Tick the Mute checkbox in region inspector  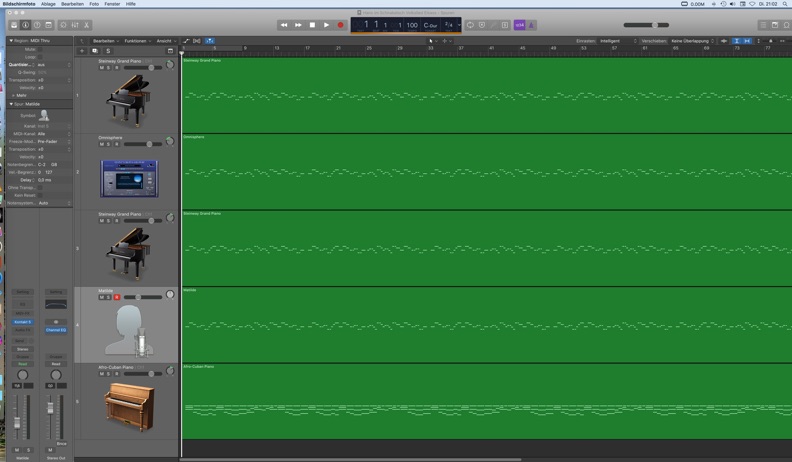click(40, 49)
